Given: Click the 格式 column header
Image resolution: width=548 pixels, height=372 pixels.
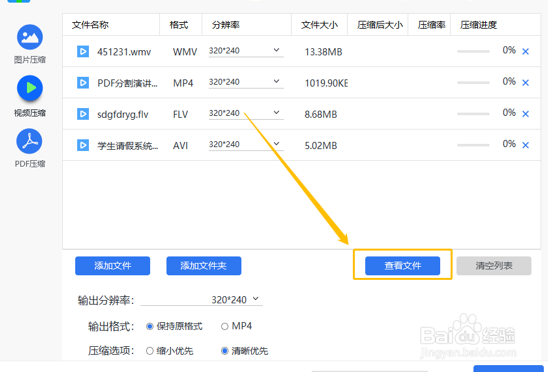Looking at the screenshot, I should (179, 25).
